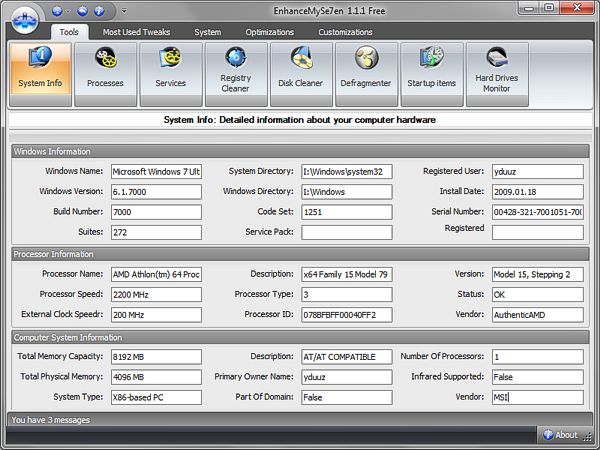Click the Processor Information section header
600x450 pixels.
(300, 254)
